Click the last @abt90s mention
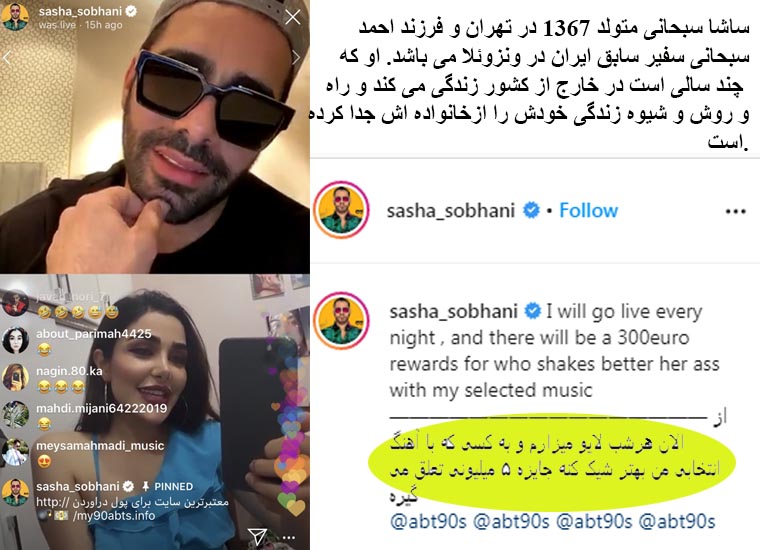 click(677, 521)
